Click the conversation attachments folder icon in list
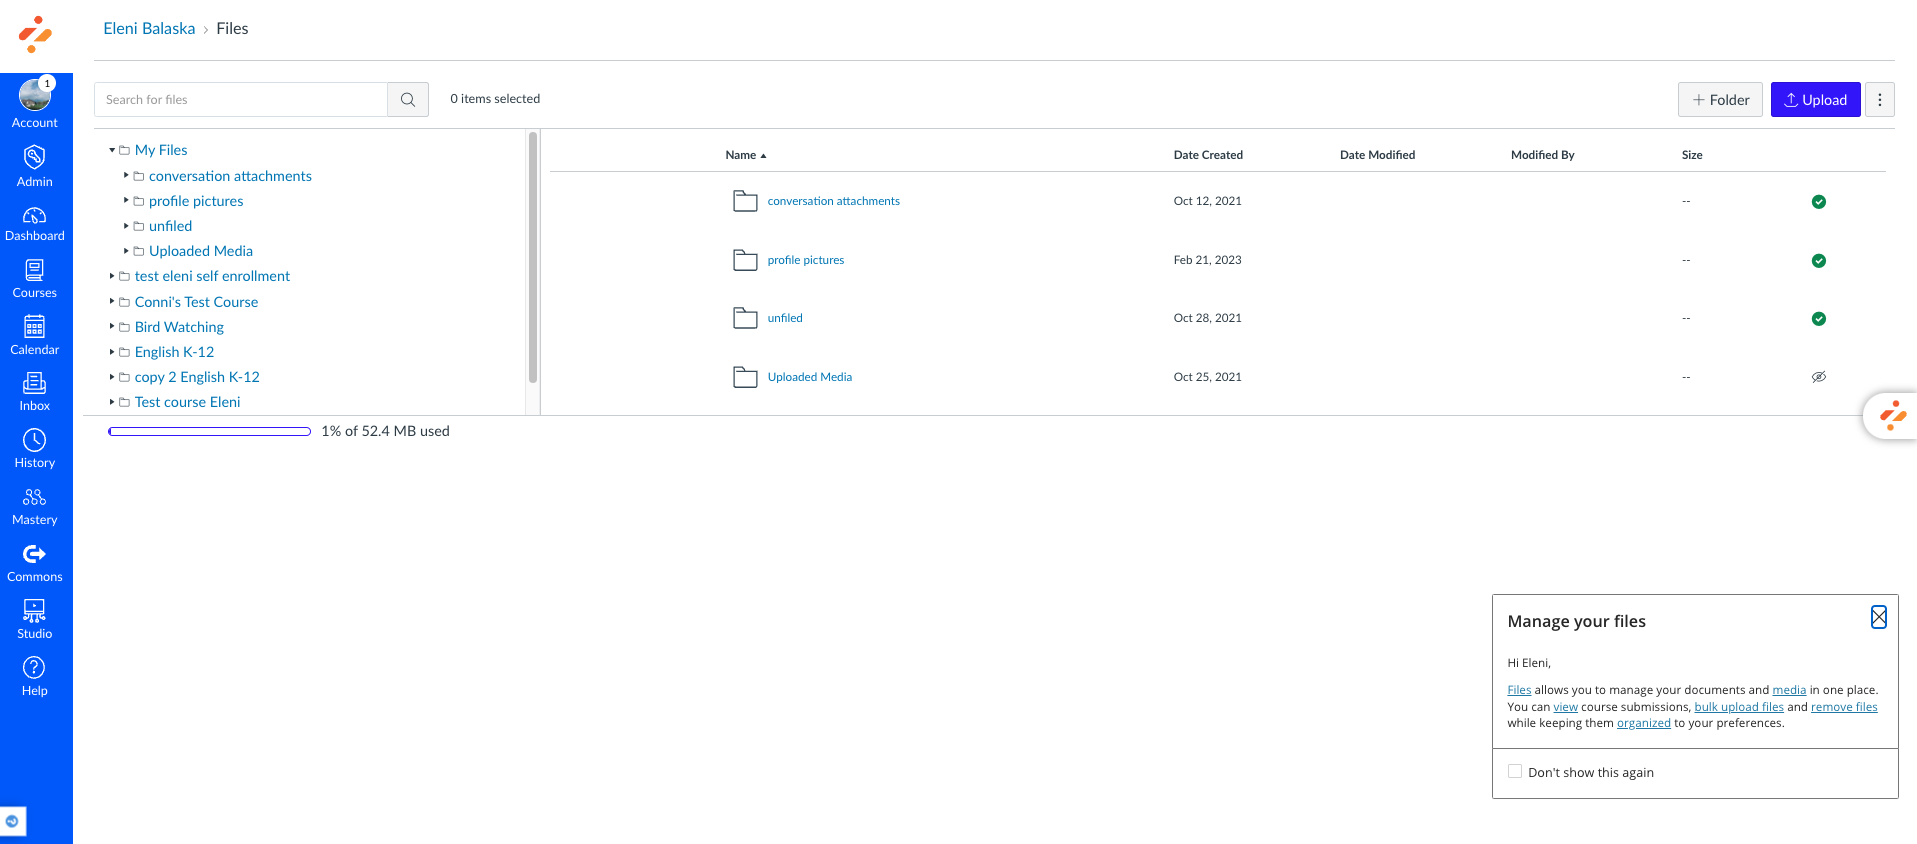The image size is (1917, 844). point(745,201)
